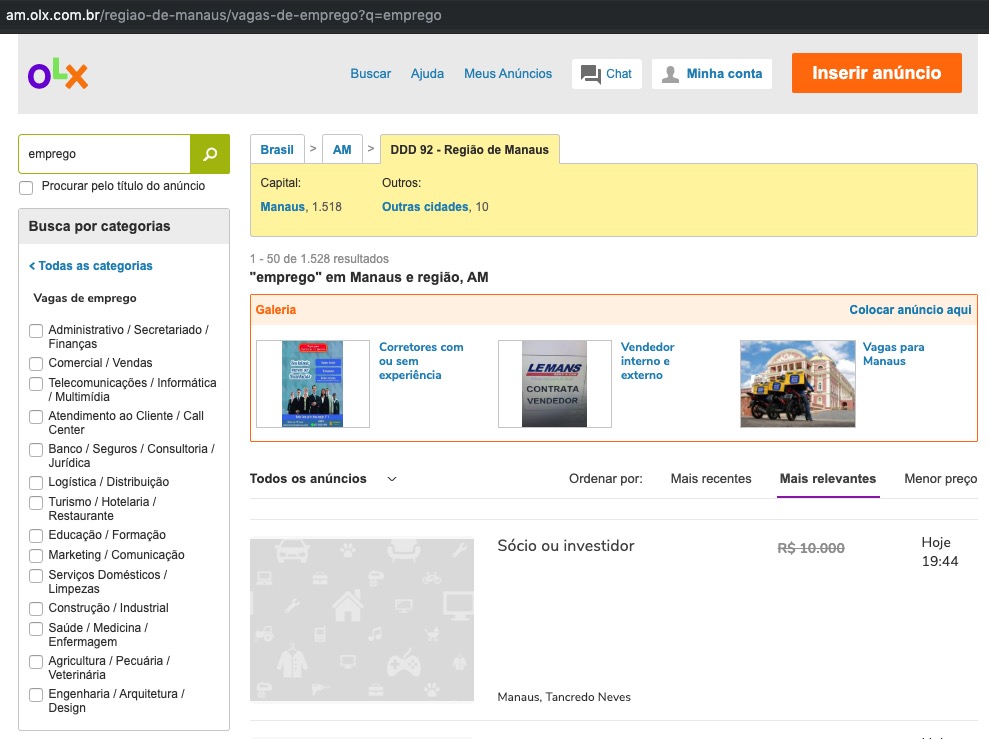Click the OLX logo
989x739 pixels.
(x=58, y=75)
